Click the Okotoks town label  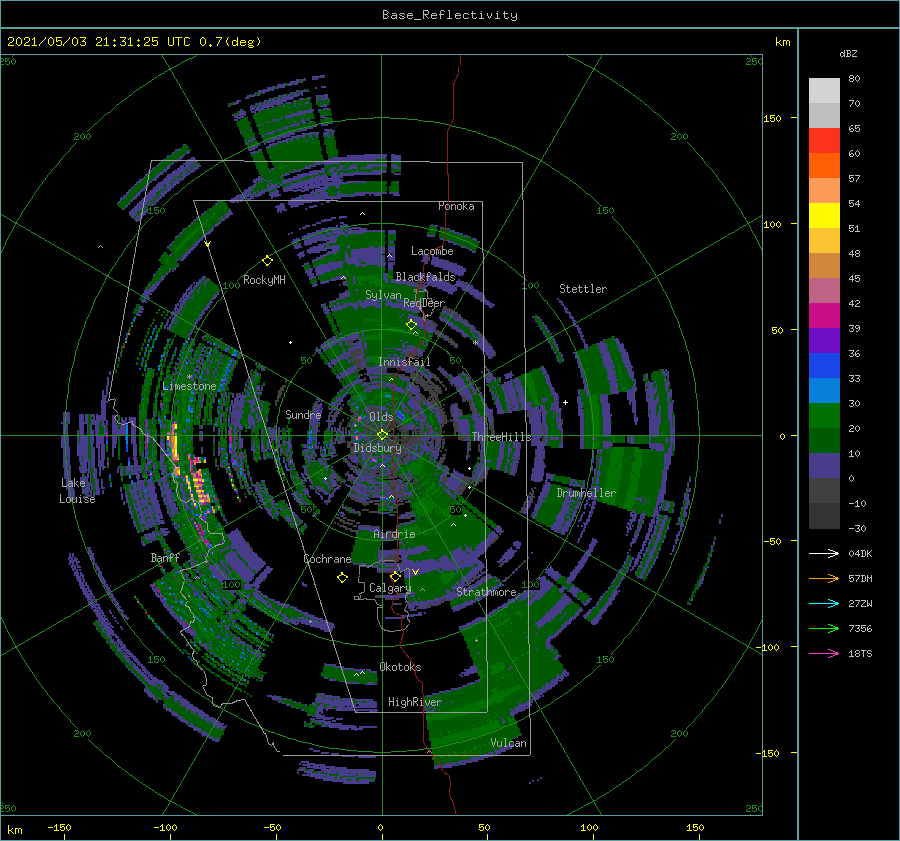pyautogui.click(x=400, y=667)
